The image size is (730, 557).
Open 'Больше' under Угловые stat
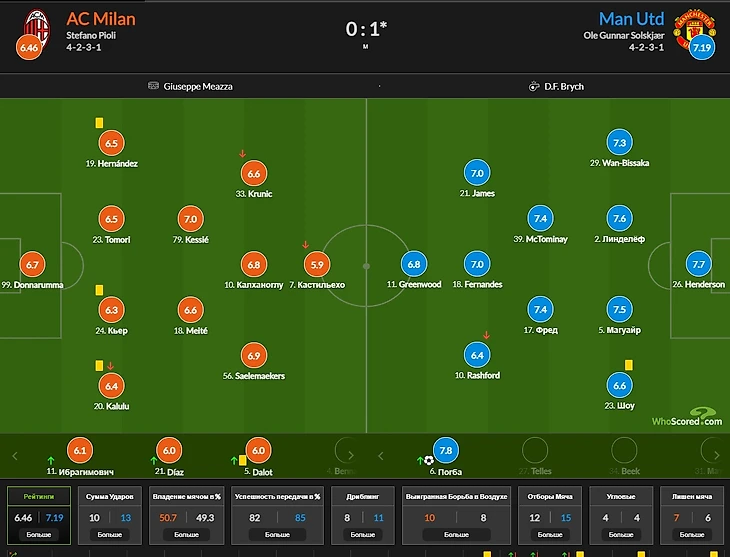point(621,536)
